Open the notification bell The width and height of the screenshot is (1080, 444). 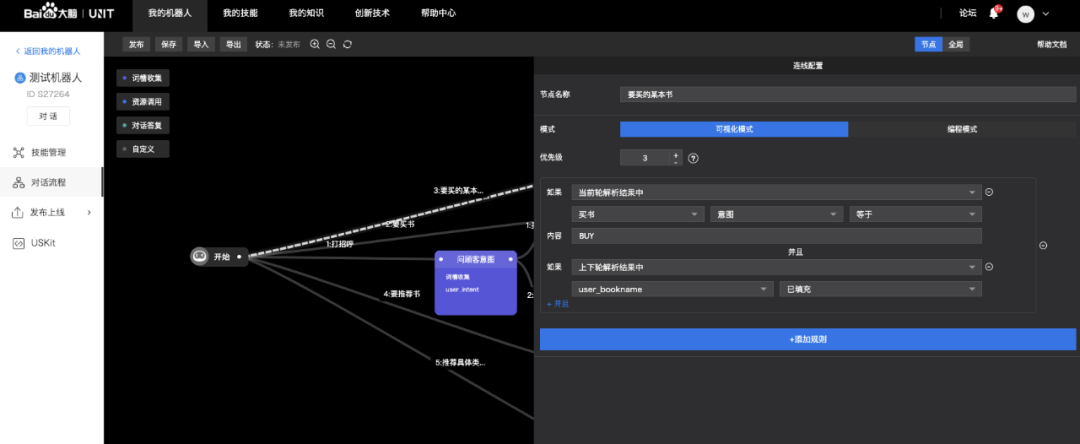[993, 13]
